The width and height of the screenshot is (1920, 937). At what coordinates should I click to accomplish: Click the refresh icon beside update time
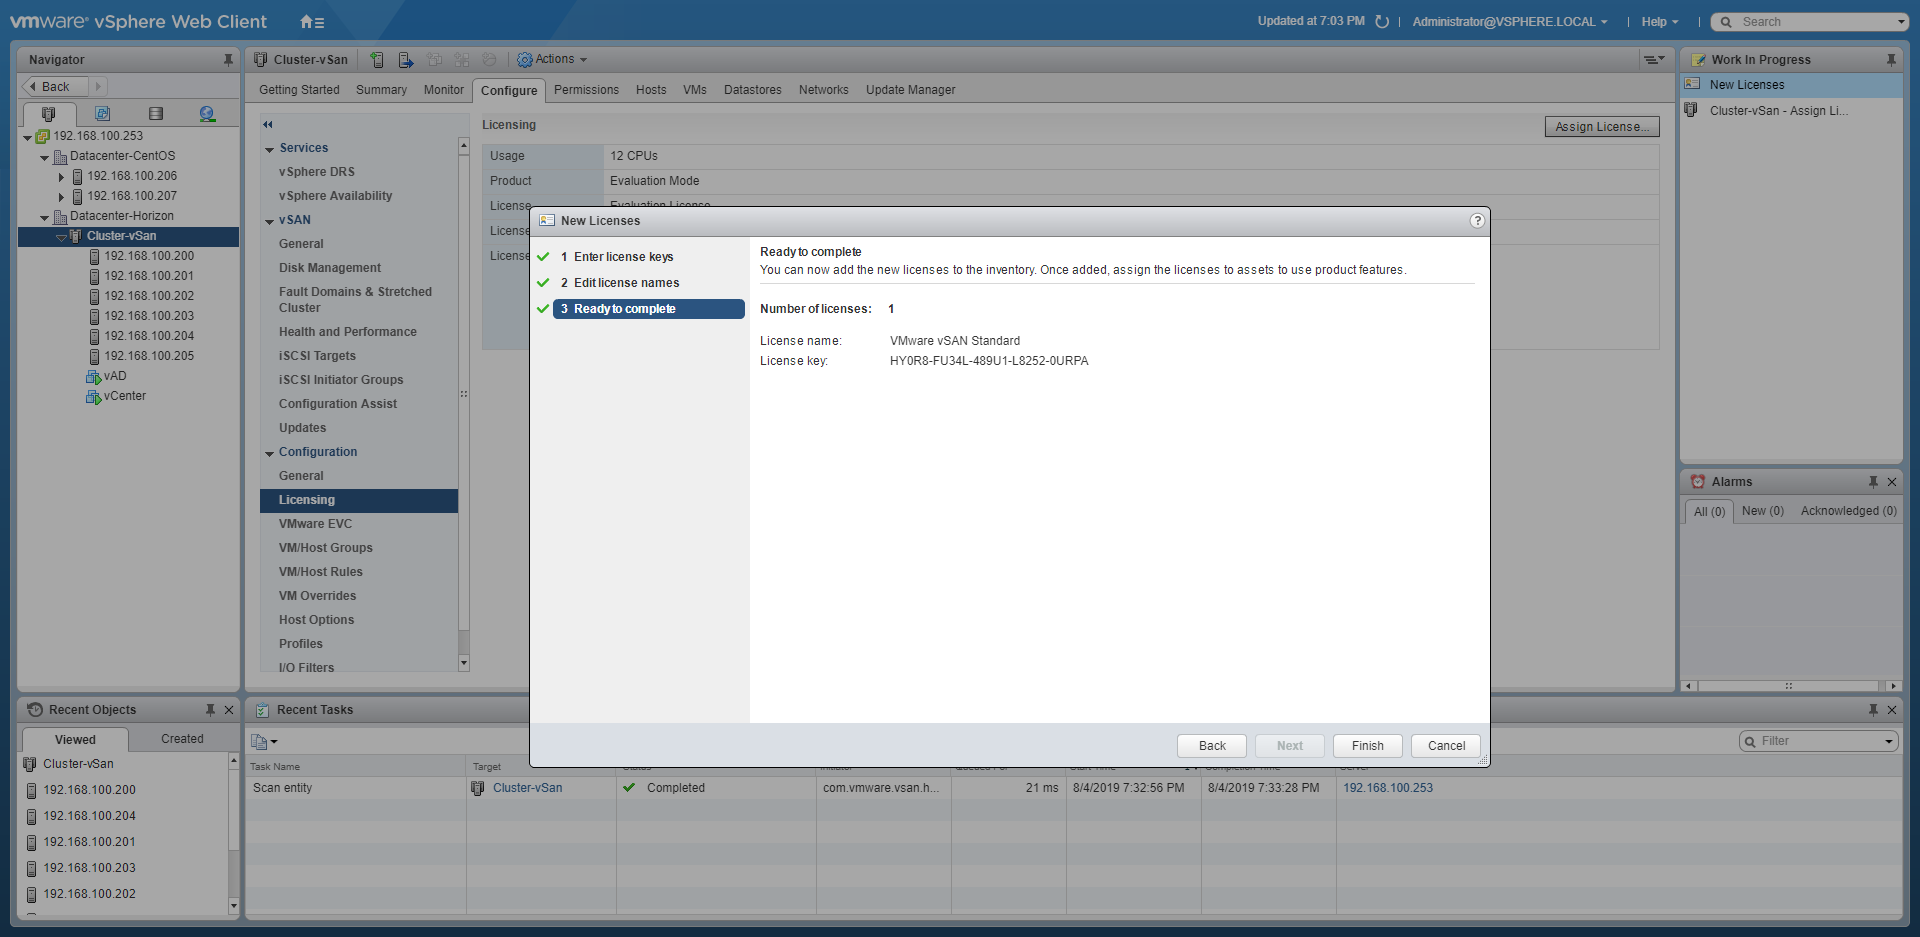pyautogui.click(x=1382, y=22)
